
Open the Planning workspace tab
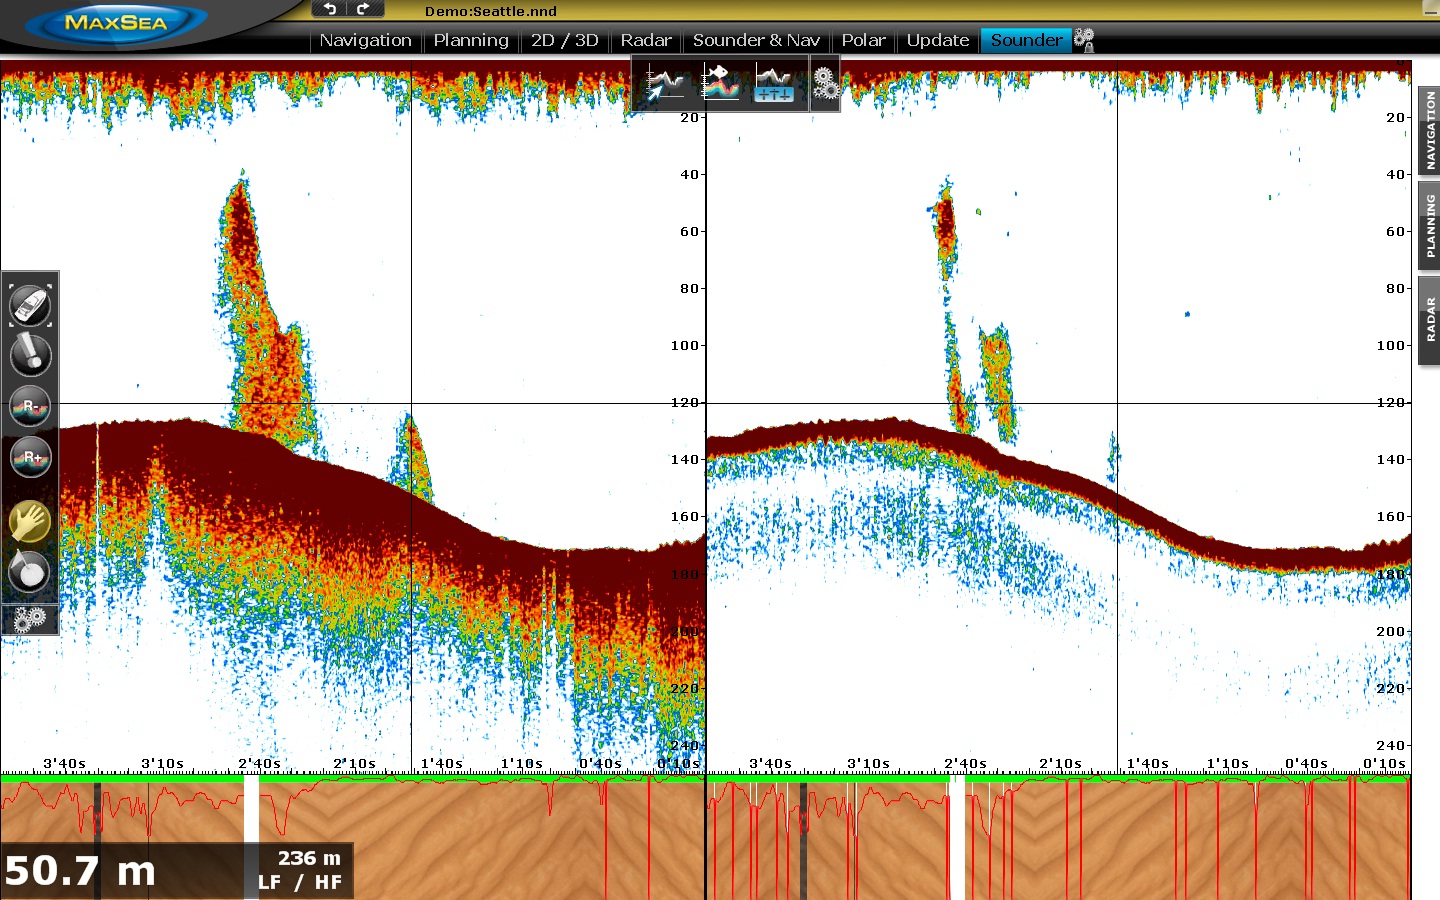471,40
